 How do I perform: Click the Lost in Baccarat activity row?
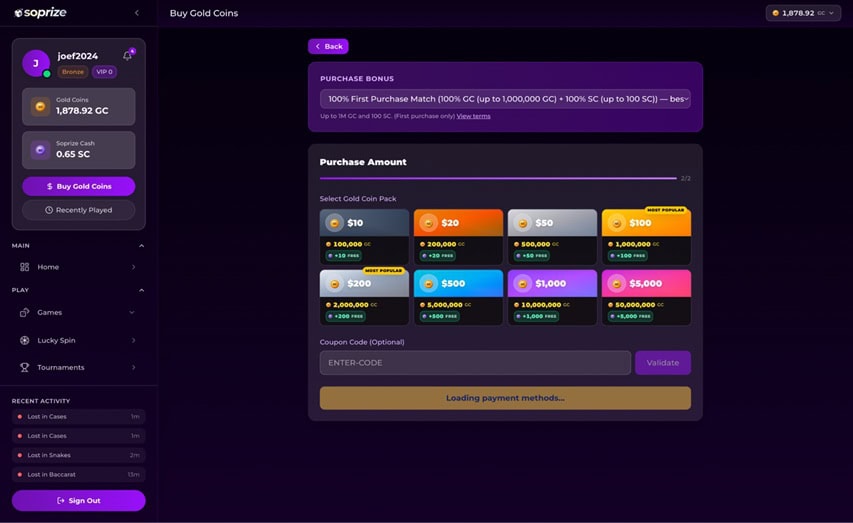click(78, 475)
